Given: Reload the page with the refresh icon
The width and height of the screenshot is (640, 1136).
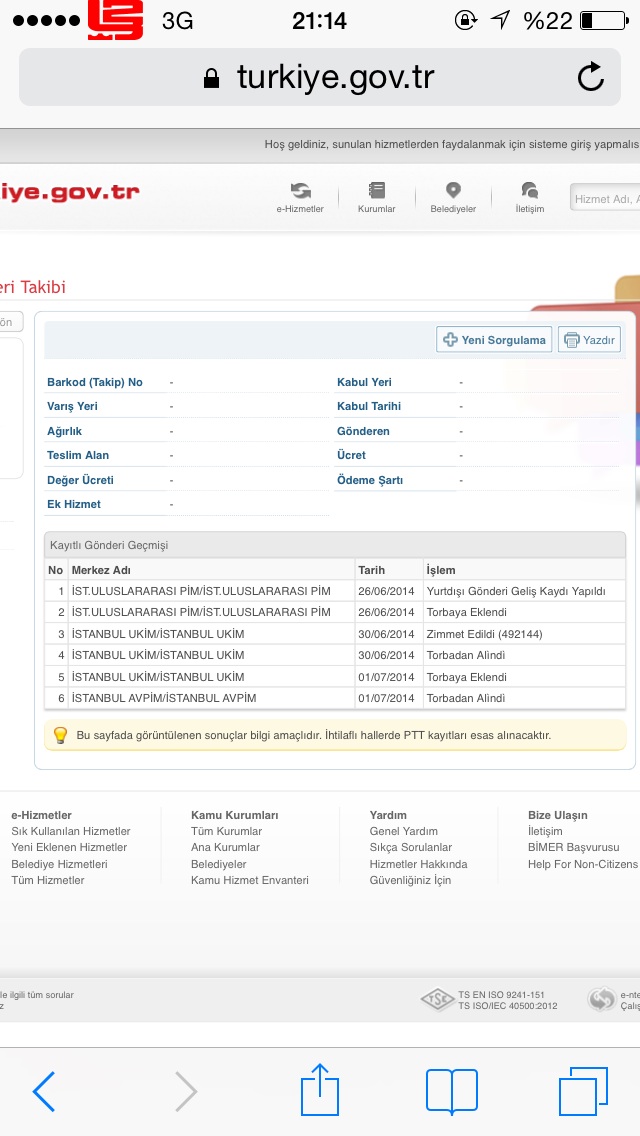Looking at the screenshot, I should click(x=591, y=77).
